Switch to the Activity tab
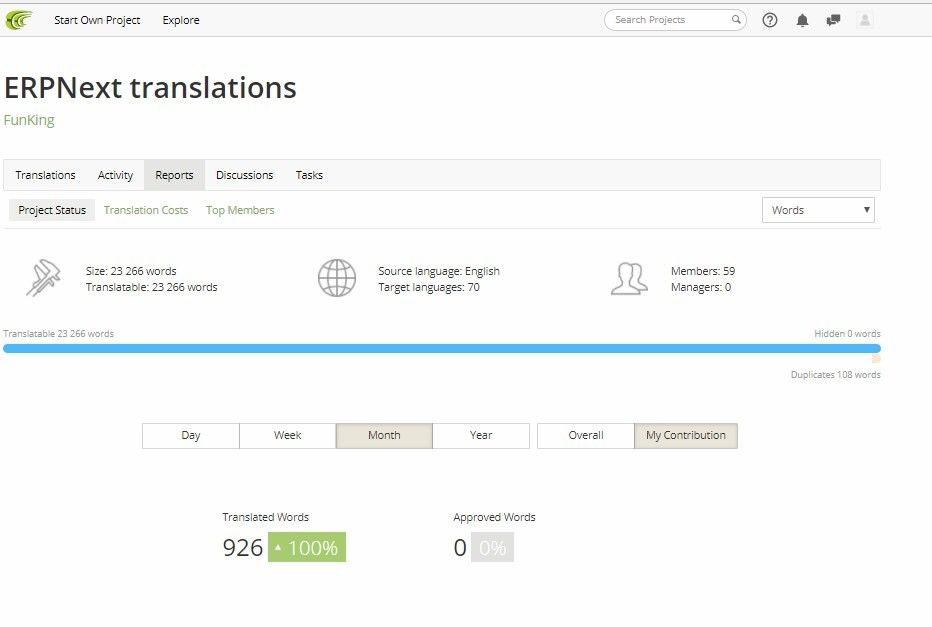 coord(115,175)
